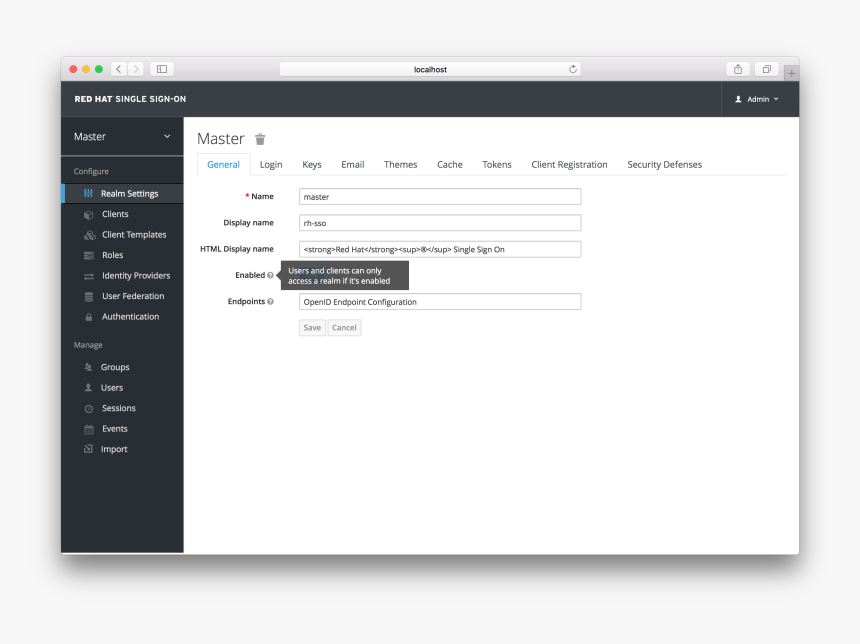Viewport: 860px width, 644px height.
Task: Click the Identity Providers exchange icon
Action: pyautogui.click(x=89, y=276)
